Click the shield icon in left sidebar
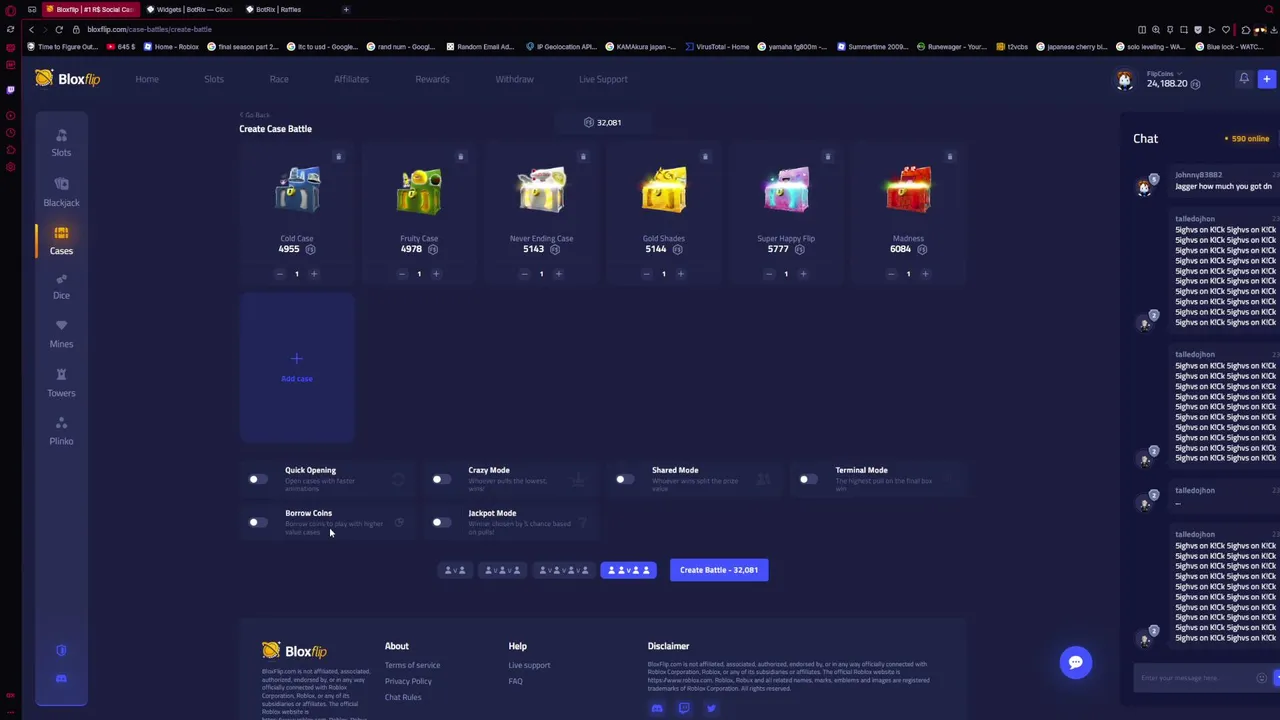1280x720 pixels. click(x=61, y=650)
